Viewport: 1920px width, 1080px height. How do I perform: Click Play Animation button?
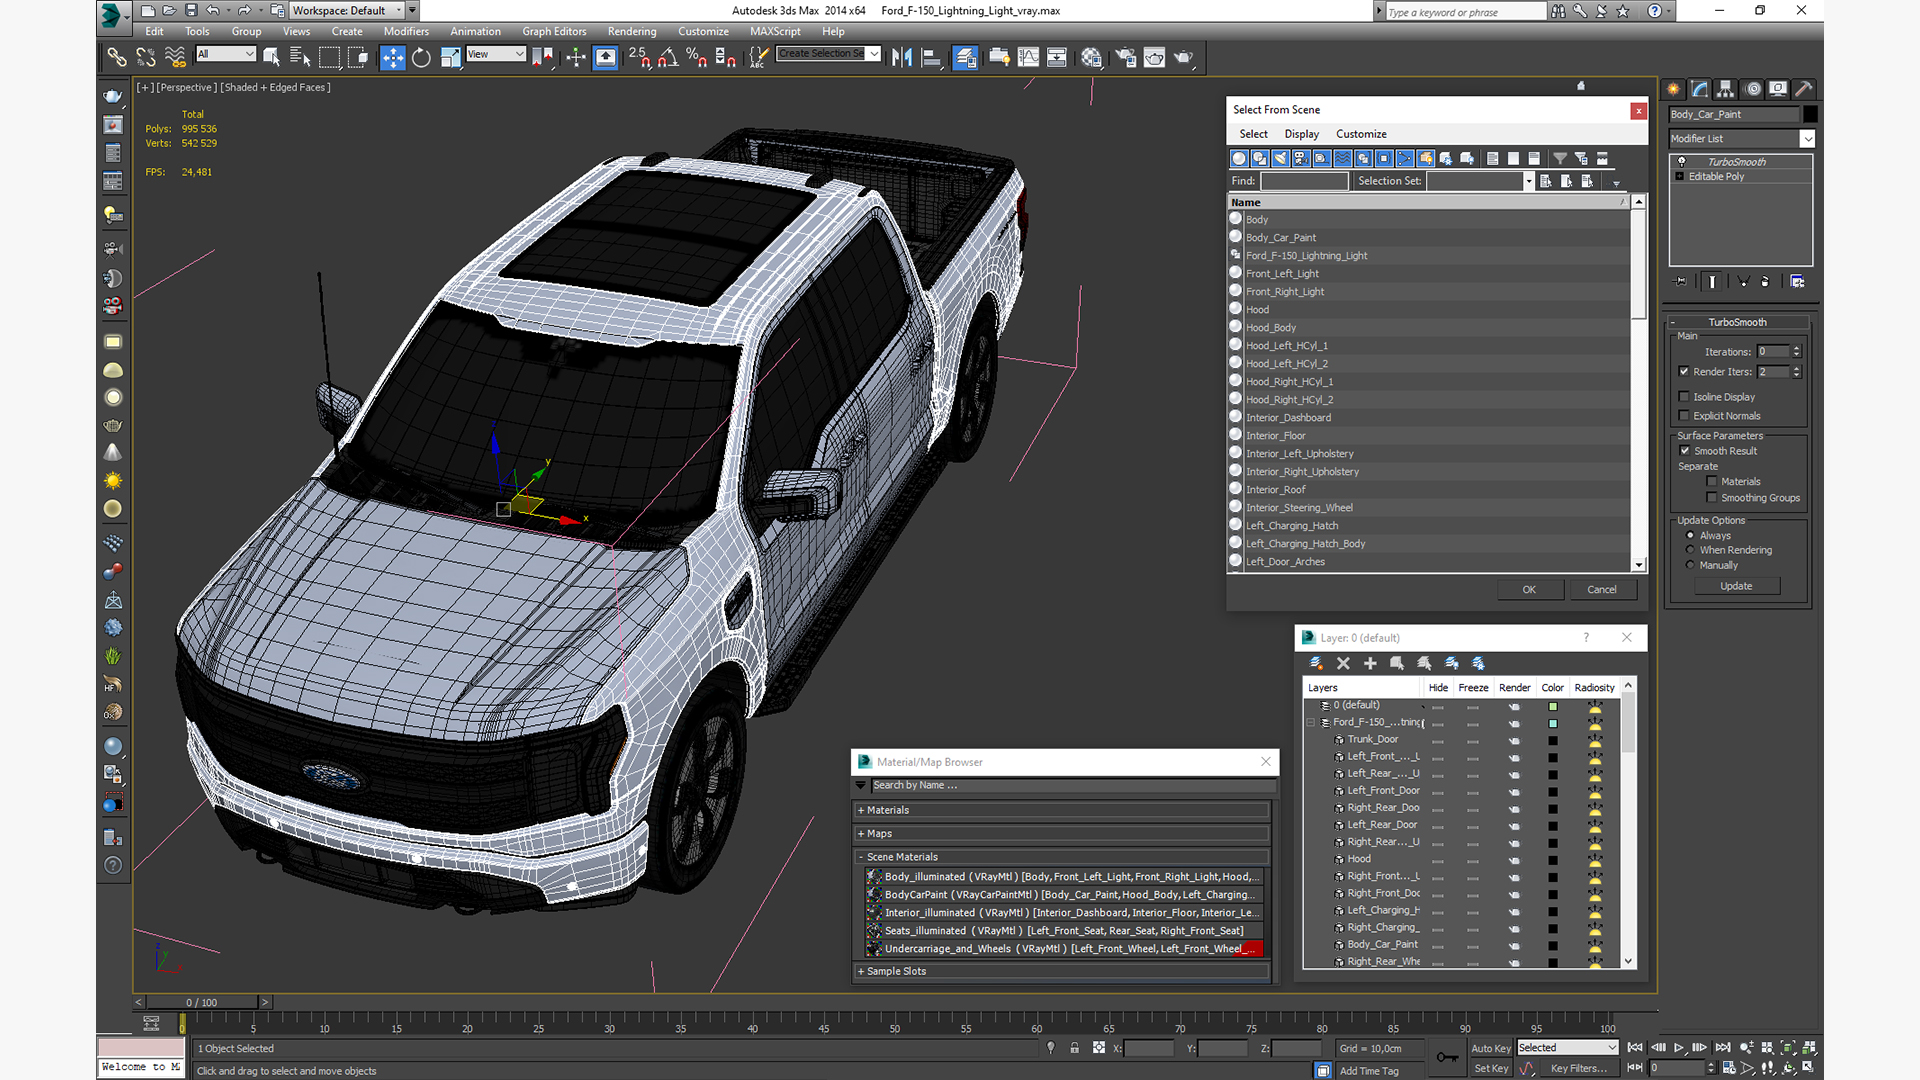coord(1679,1047)
